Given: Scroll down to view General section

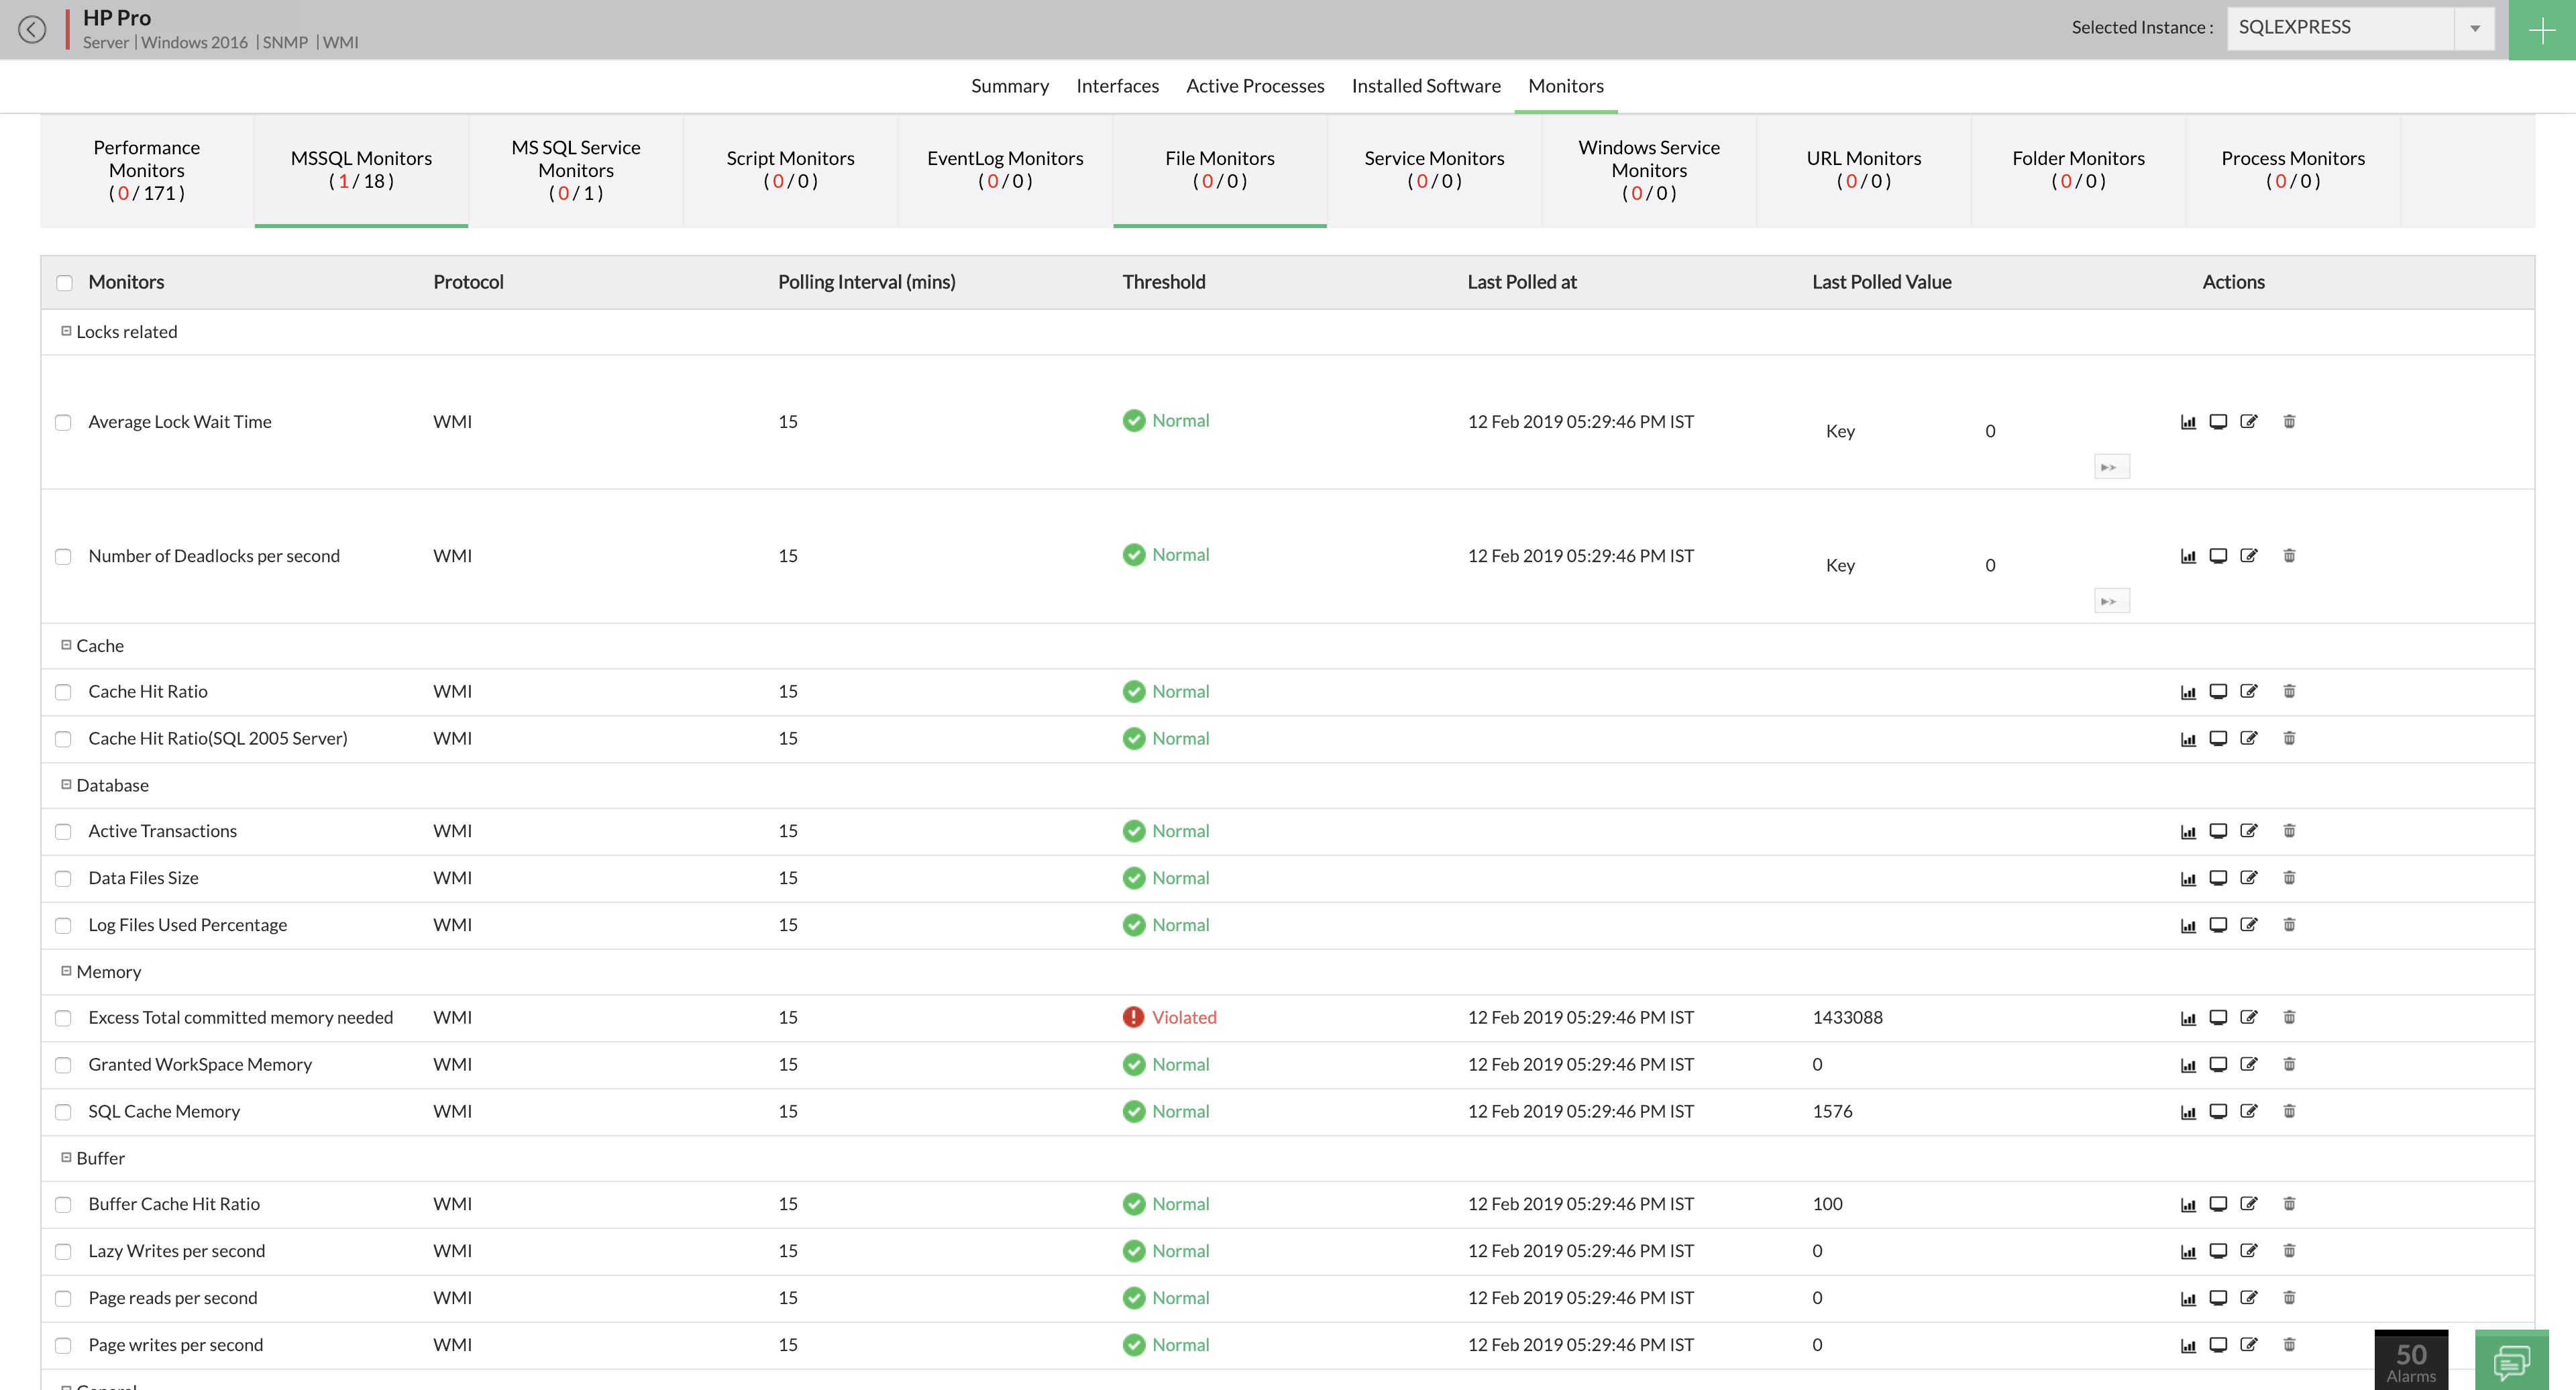Looking at the screenshot, I should point(103,1385).
